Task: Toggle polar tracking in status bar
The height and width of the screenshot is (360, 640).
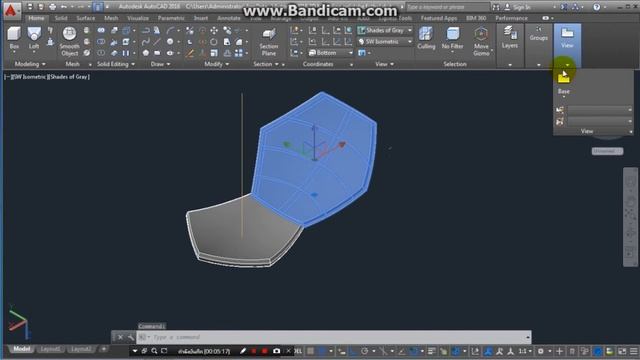Action: click(x=364, y=351)
